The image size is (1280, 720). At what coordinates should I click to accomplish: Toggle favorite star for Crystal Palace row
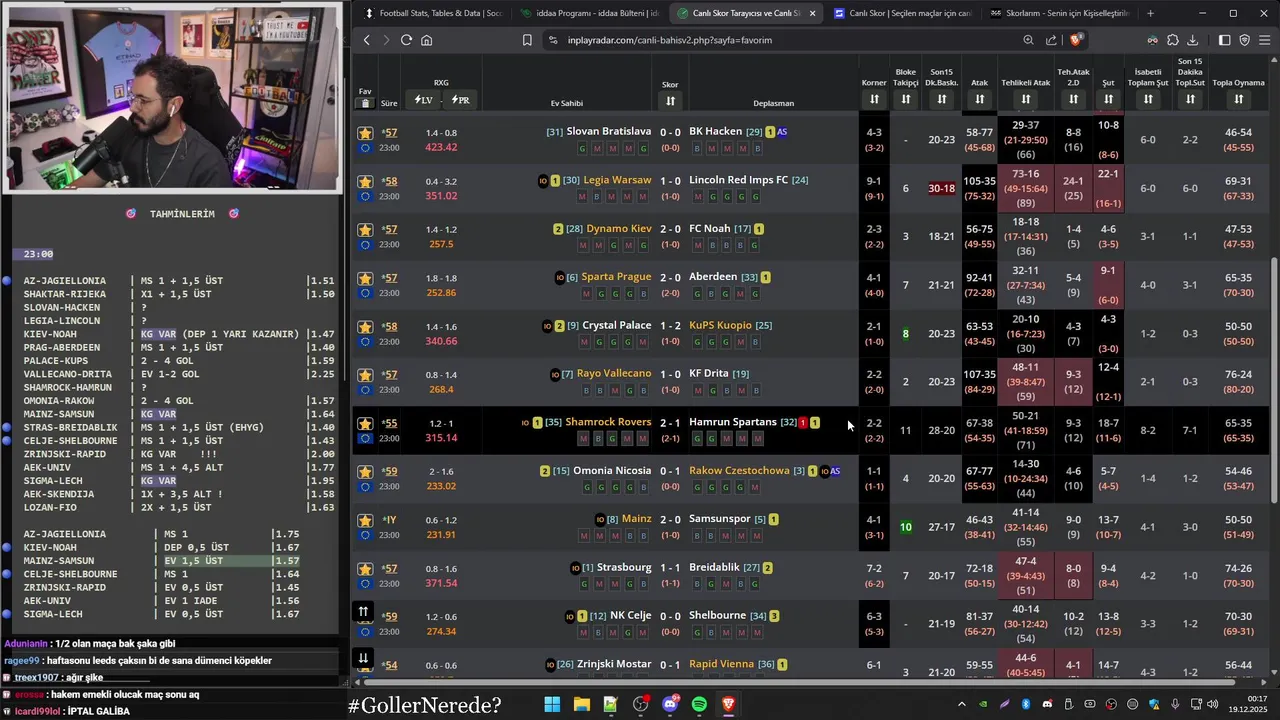tap(365, 327)
